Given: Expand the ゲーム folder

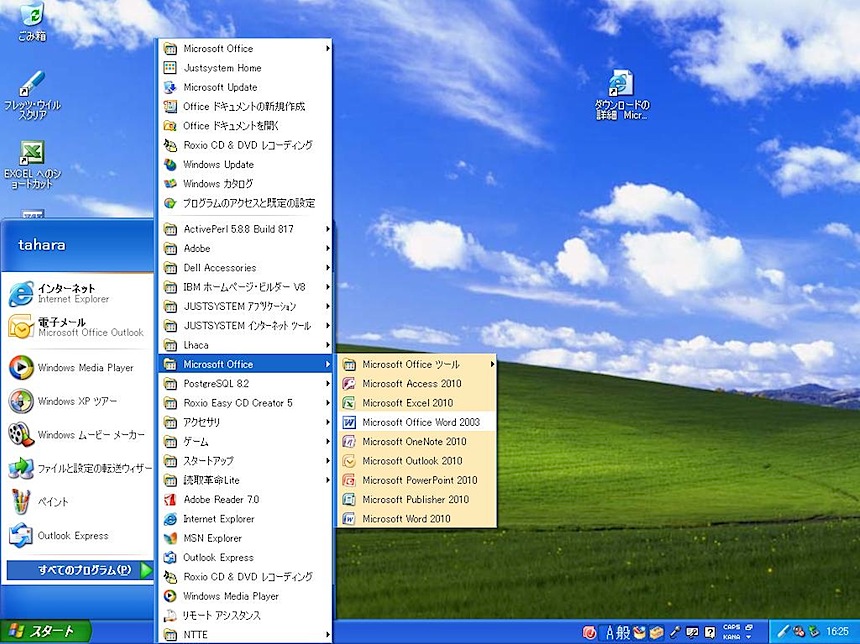Looking at the screenshot, I should 245,441.
